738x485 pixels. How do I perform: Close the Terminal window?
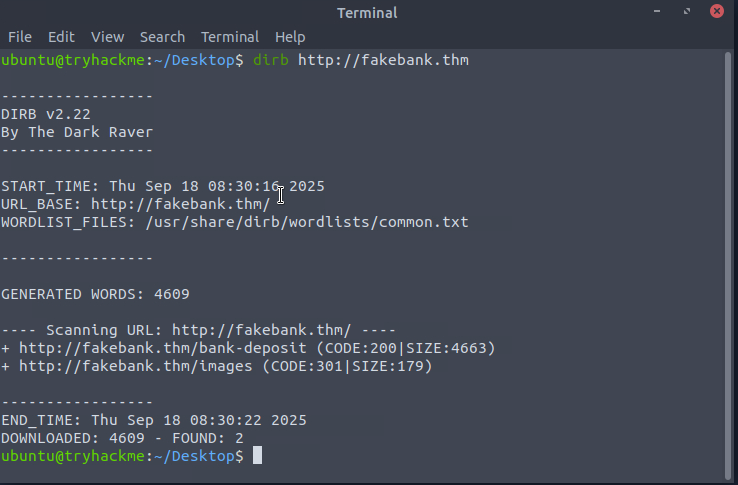(x=716, y=11)
